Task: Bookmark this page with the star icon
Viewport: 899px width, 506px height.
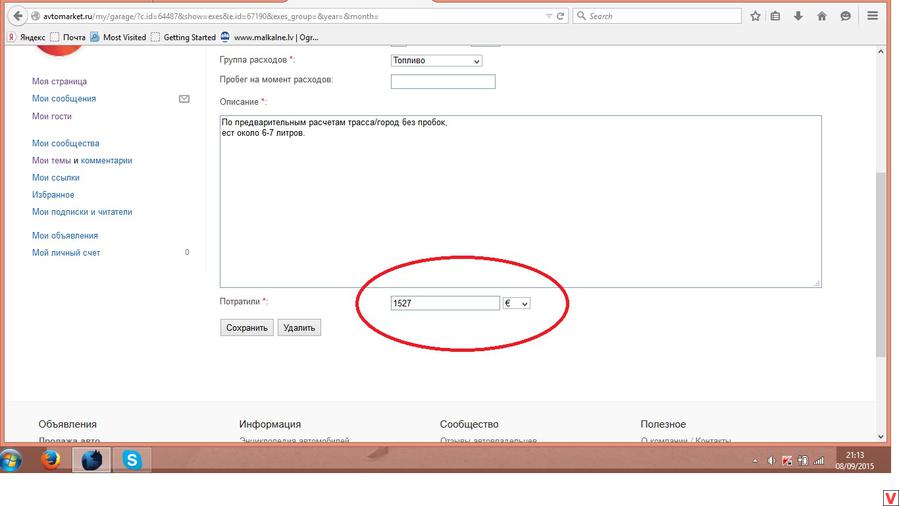Action: tap(755, 16)
